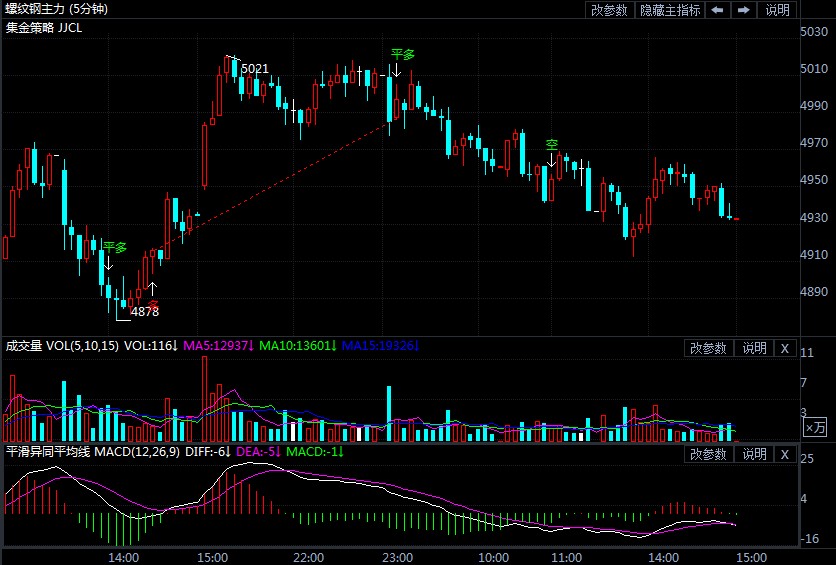
Task: Click the 25 label on the MACD axis
Action: [x=807, y=459]
